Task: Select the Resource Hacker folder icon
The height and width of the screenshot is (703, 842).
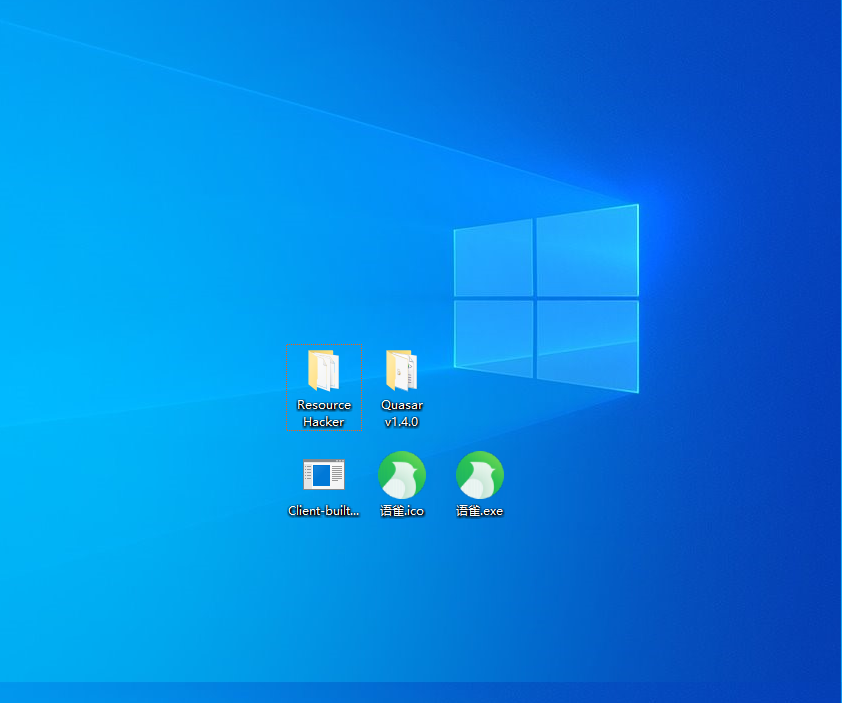Action: click(323, 371)
